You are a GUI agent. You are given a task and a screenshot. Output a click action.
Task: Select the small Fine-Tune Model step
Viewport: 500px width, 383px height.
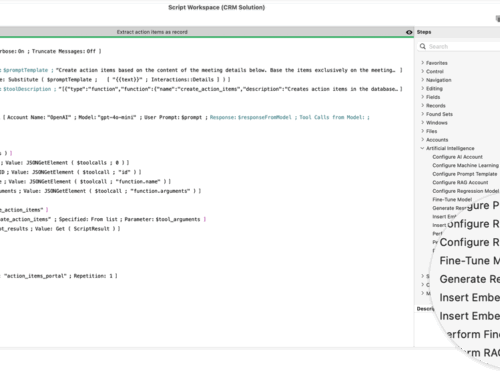pyautogui.click(x=452, y=199)
